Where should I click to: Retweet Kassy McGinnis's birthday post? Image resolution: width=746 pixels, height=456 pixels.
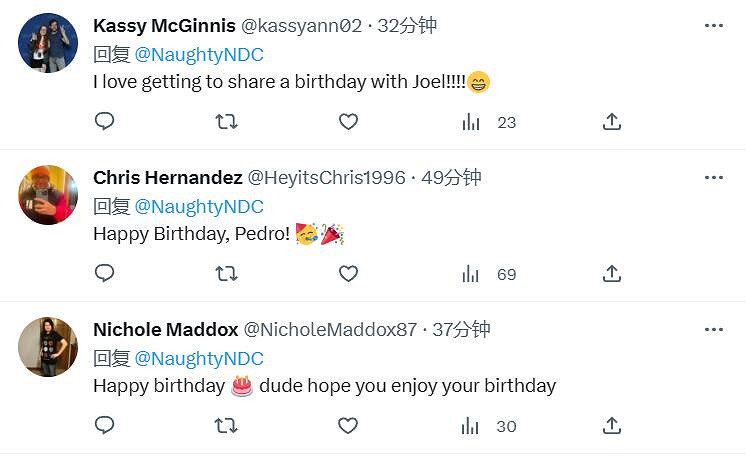(x=226, y=122)
